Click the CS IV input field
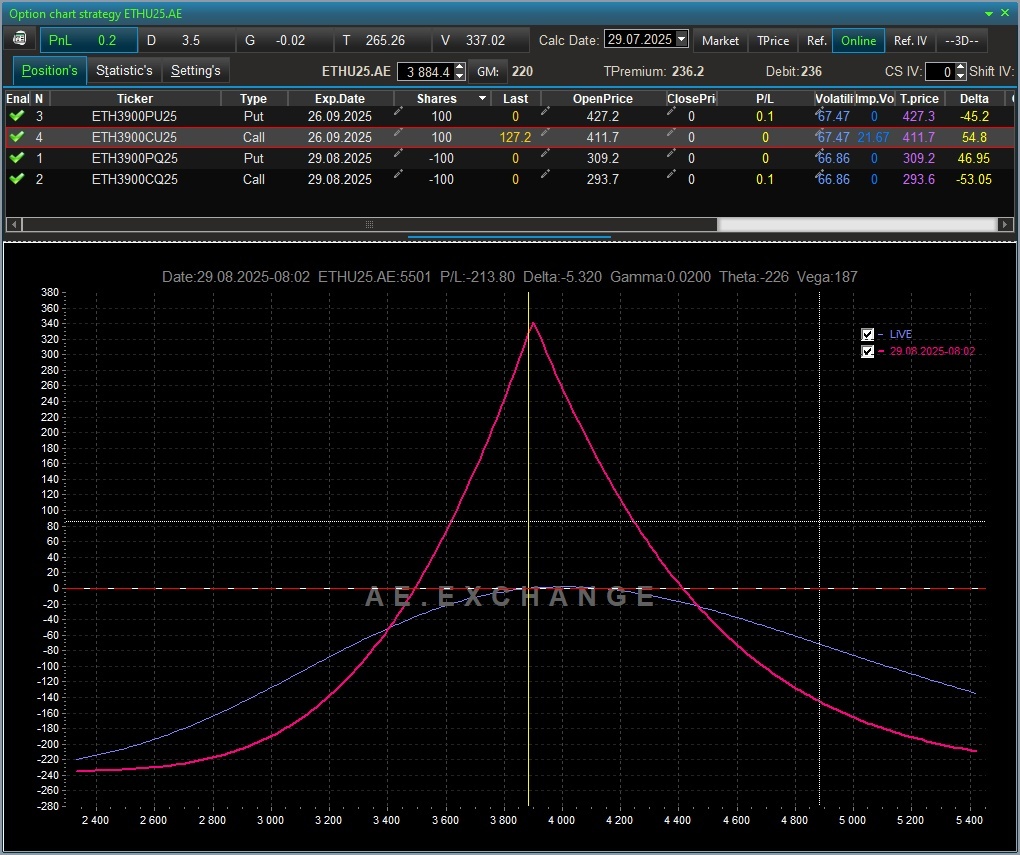The height and width of the screenshot is (855, 1020). click(x=940, y=72)
